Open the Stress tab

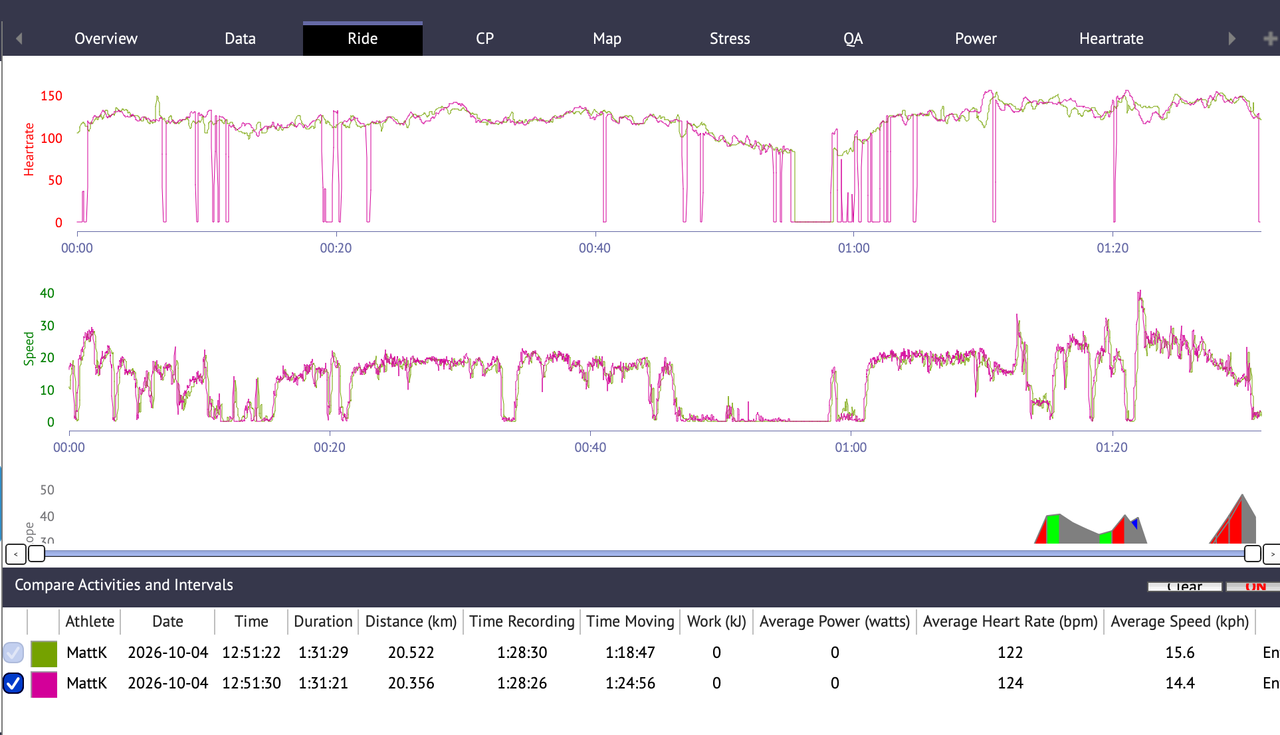click(x=730, y=39)
